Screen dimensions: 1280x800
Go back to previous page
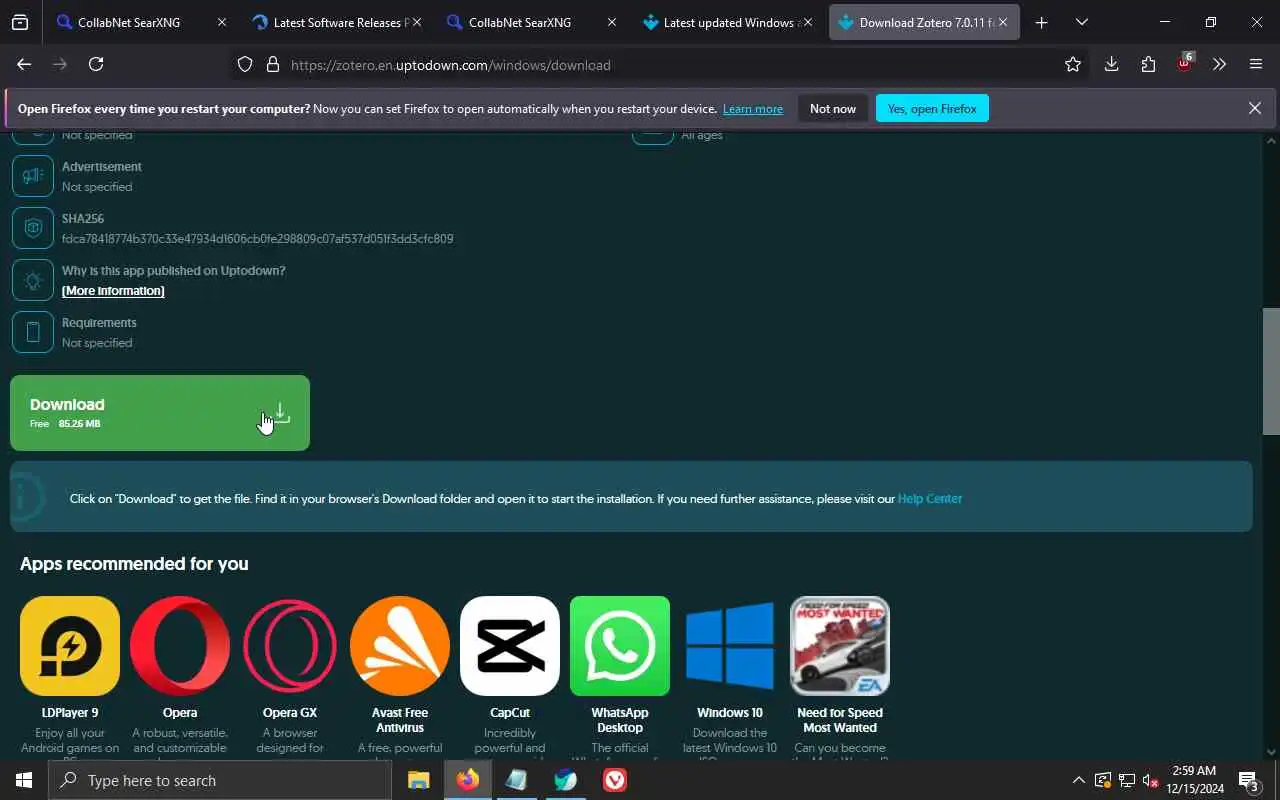pos(24,64)
